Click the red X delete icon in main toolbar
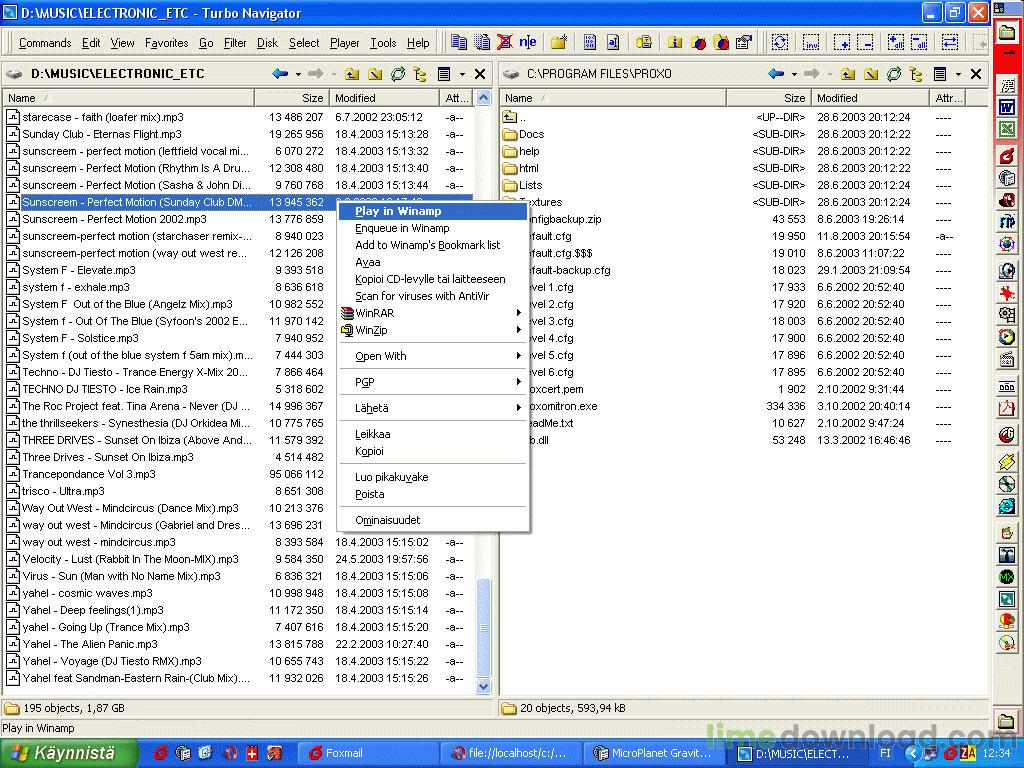The width and height of the screenshot is (1024, 768). (x=505, y=43)
